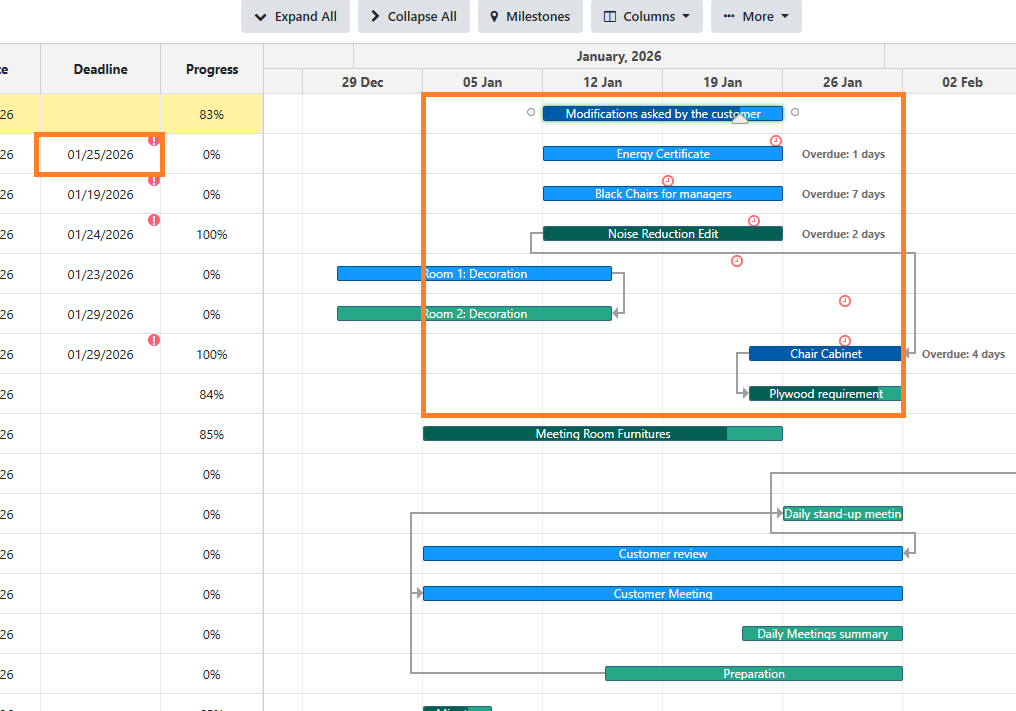Click red overdue alert beside 01/25/2026 deadline

click(x=154, y=141)
